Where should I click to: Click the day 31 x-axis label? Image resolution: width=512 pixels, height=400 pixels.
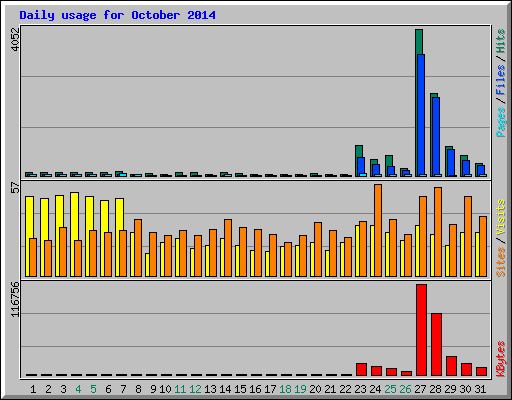click(x=480, y=389)
